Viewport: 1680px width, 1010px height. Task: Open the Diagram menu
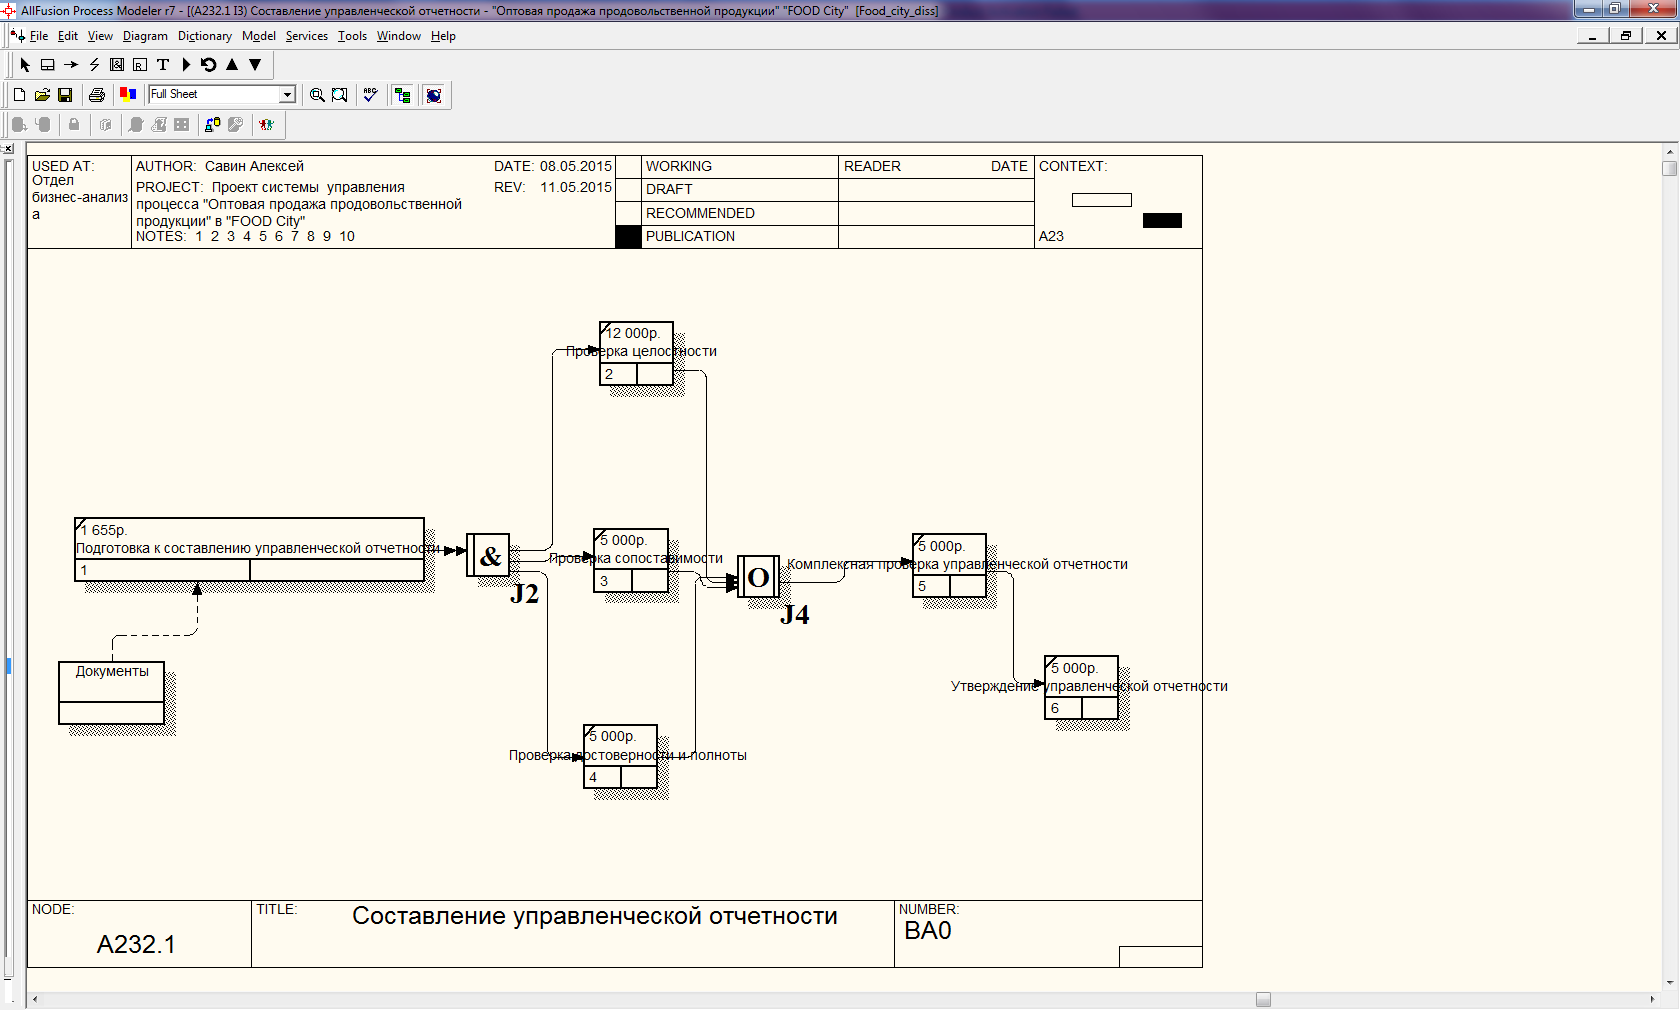pos(145,36)
